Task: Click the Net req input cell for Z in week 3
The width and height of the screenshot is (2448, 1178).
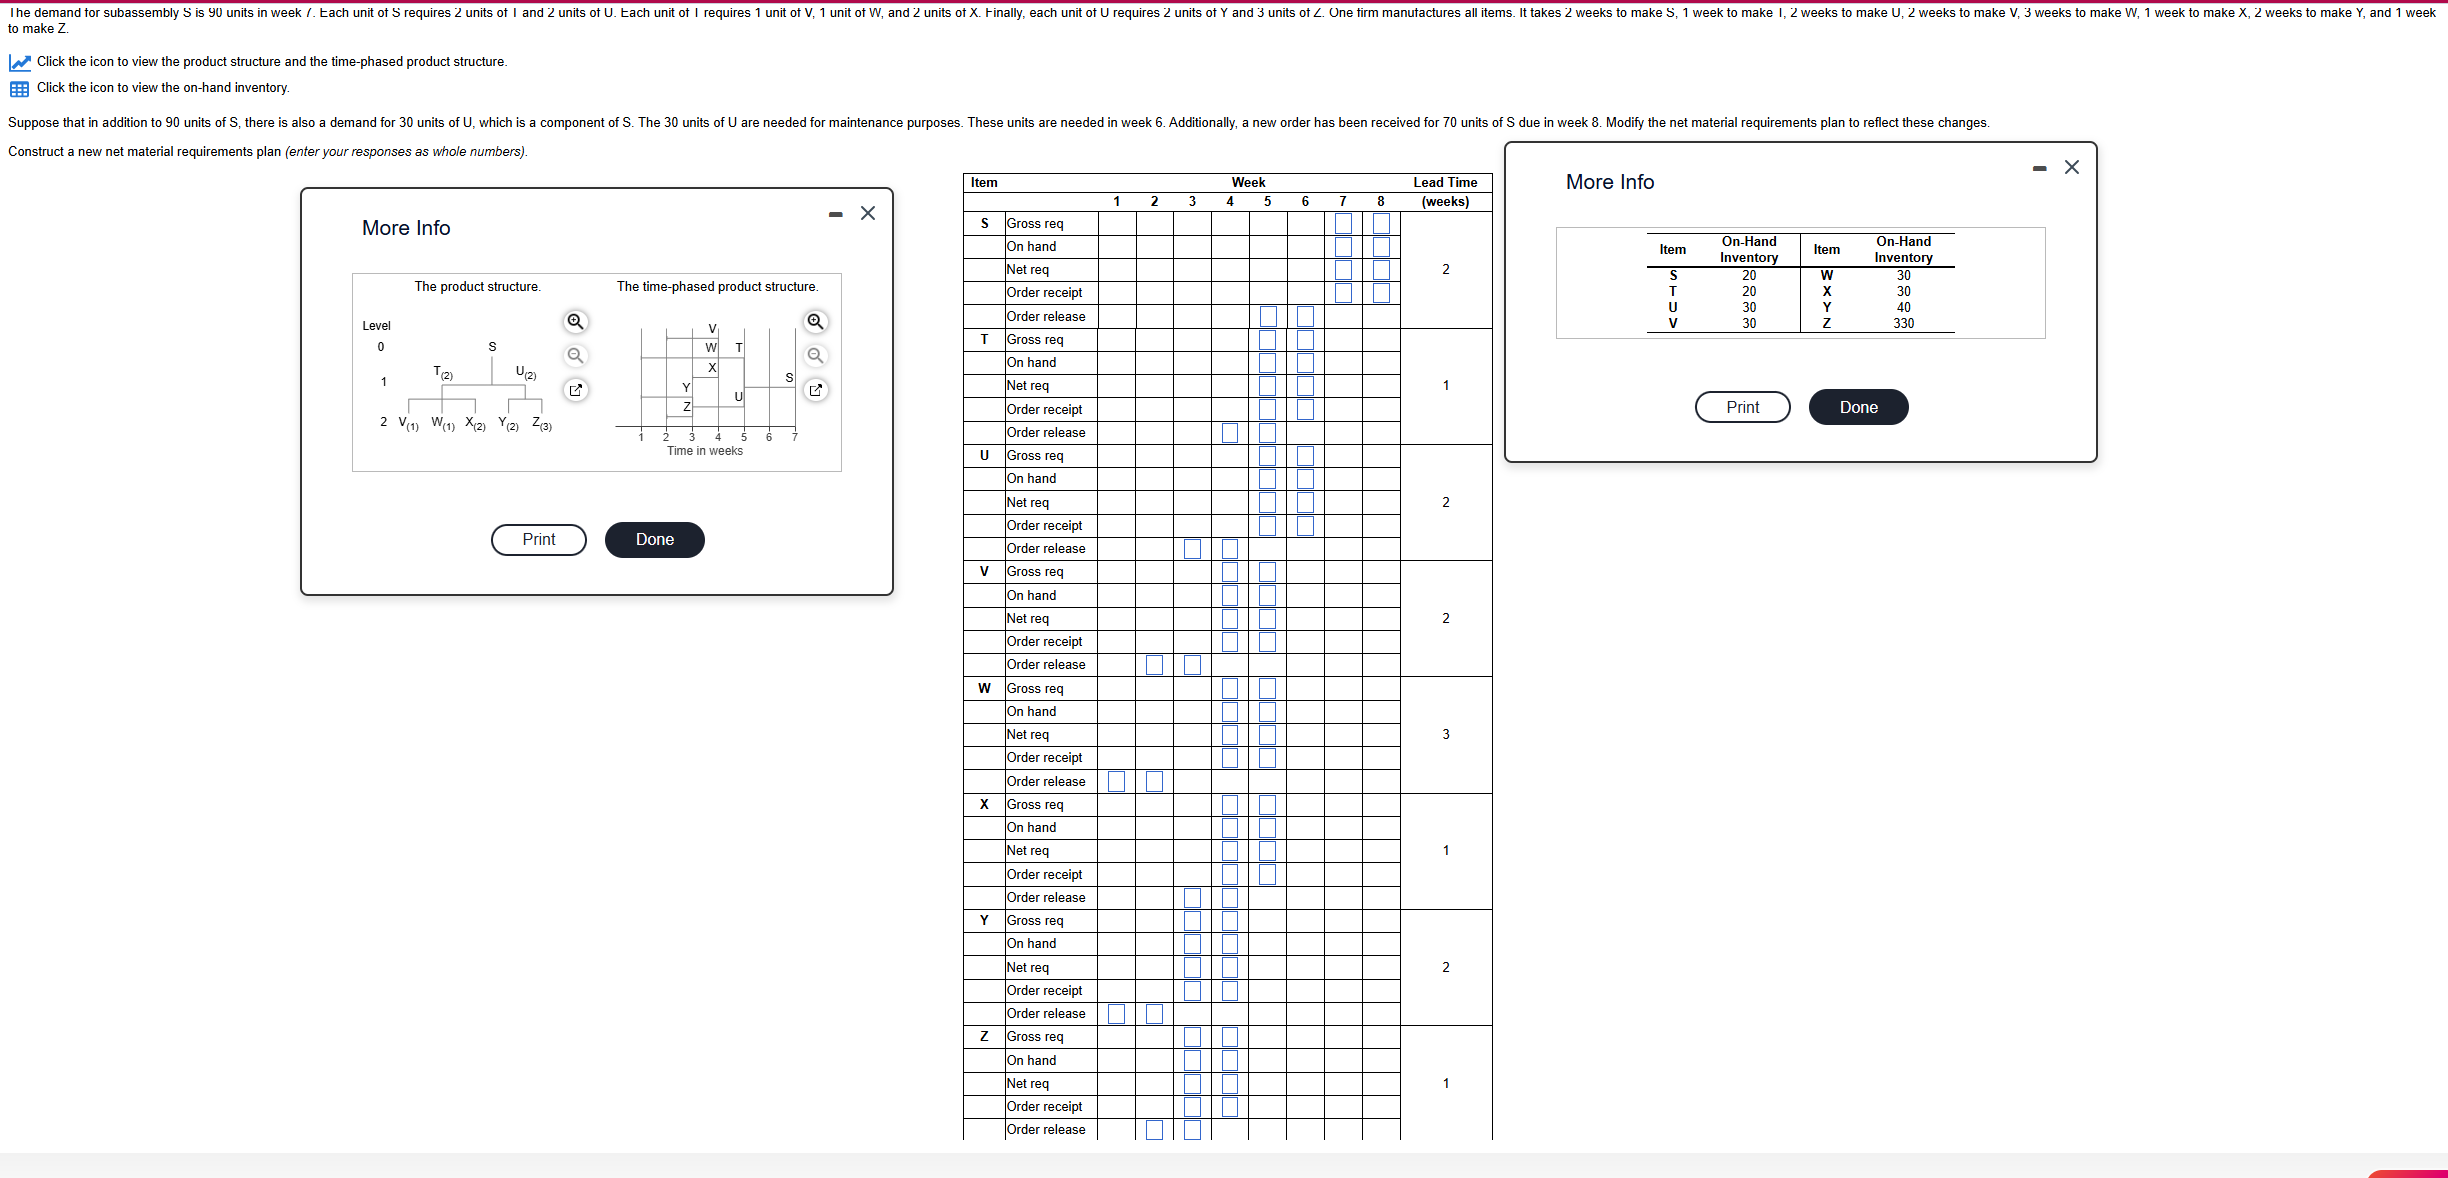Action: tap(1192, 1083)
